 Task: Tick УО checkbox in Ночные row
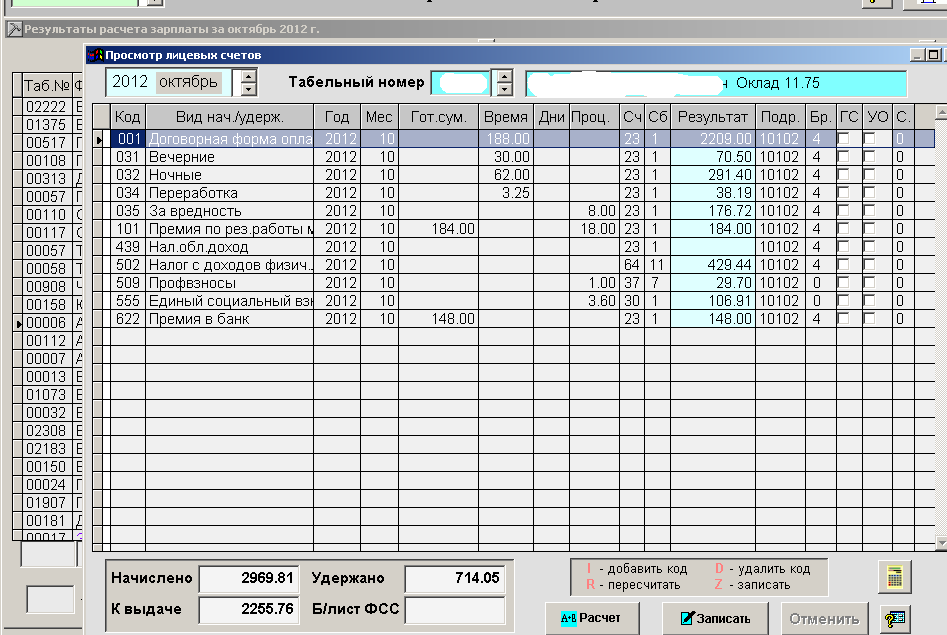[x=872, y=175]
